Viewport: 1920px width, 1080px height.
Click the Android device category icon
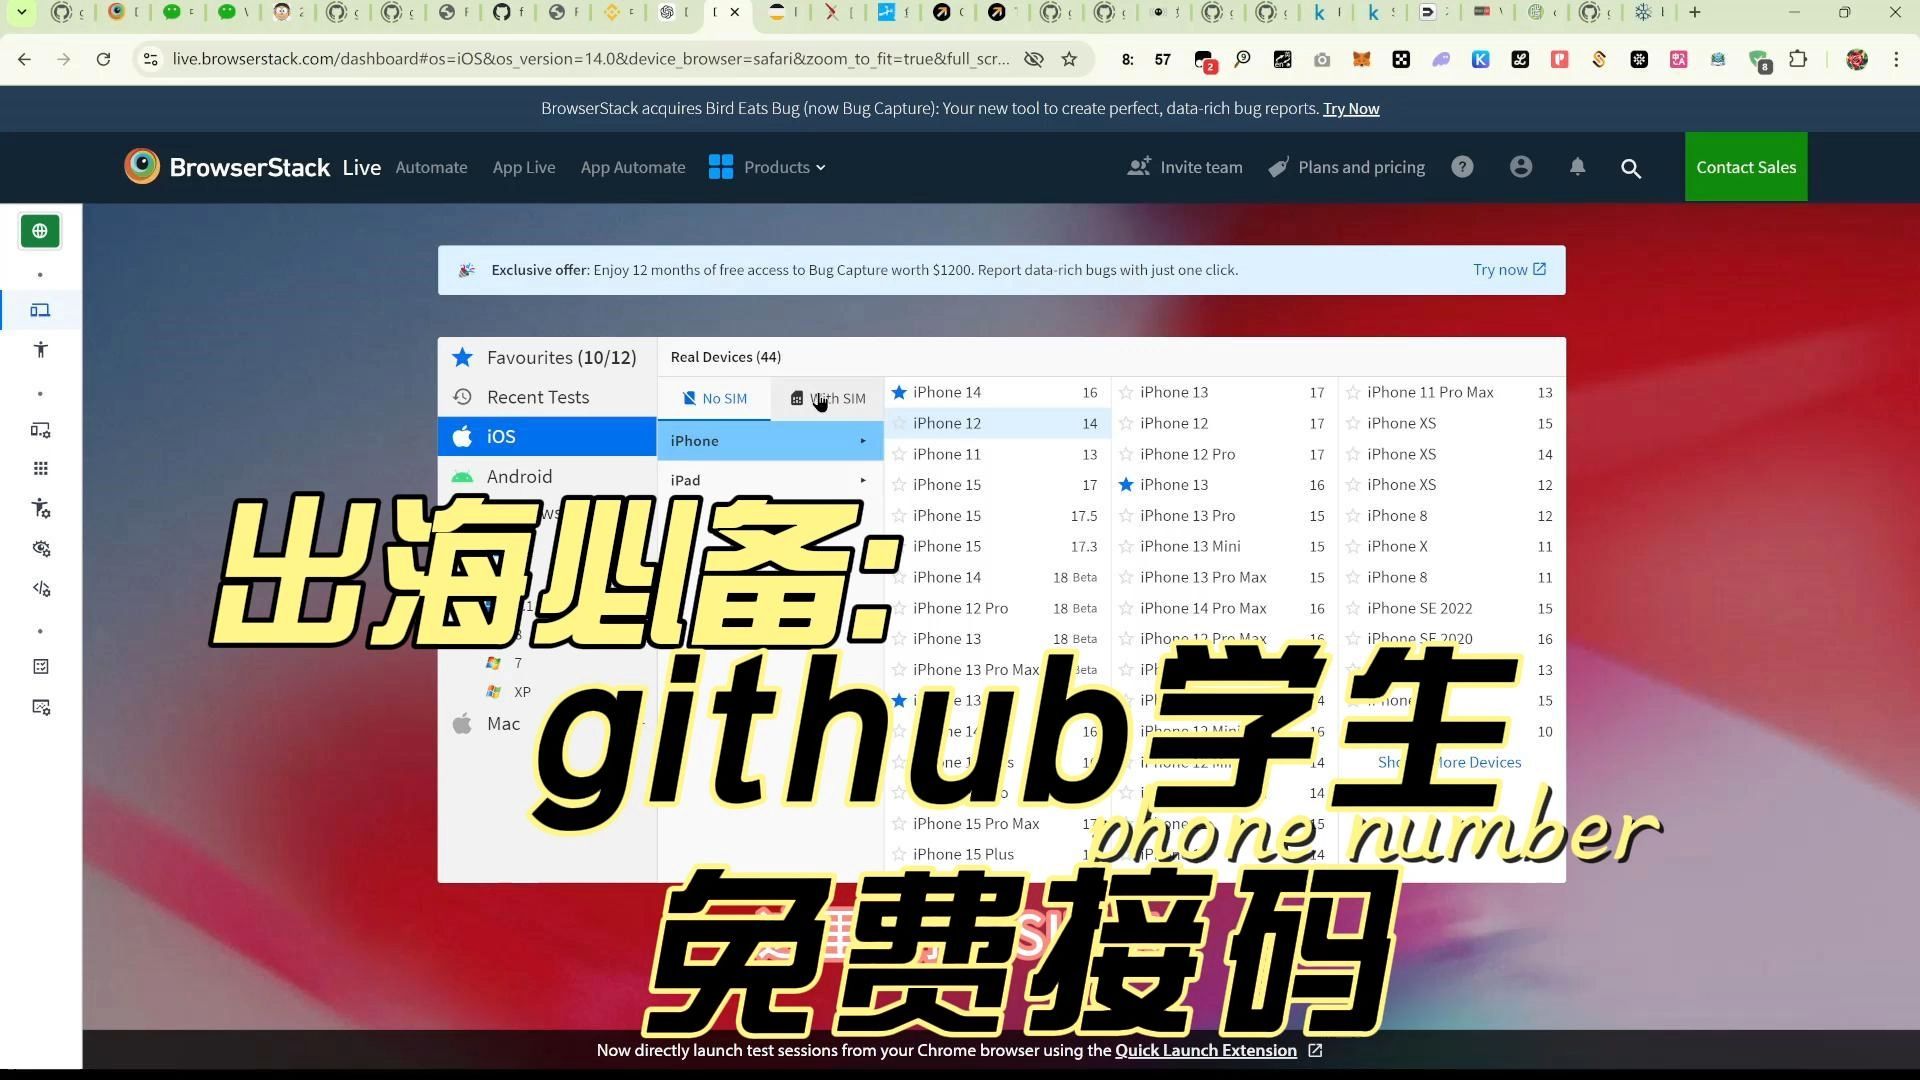coord(463,476)
